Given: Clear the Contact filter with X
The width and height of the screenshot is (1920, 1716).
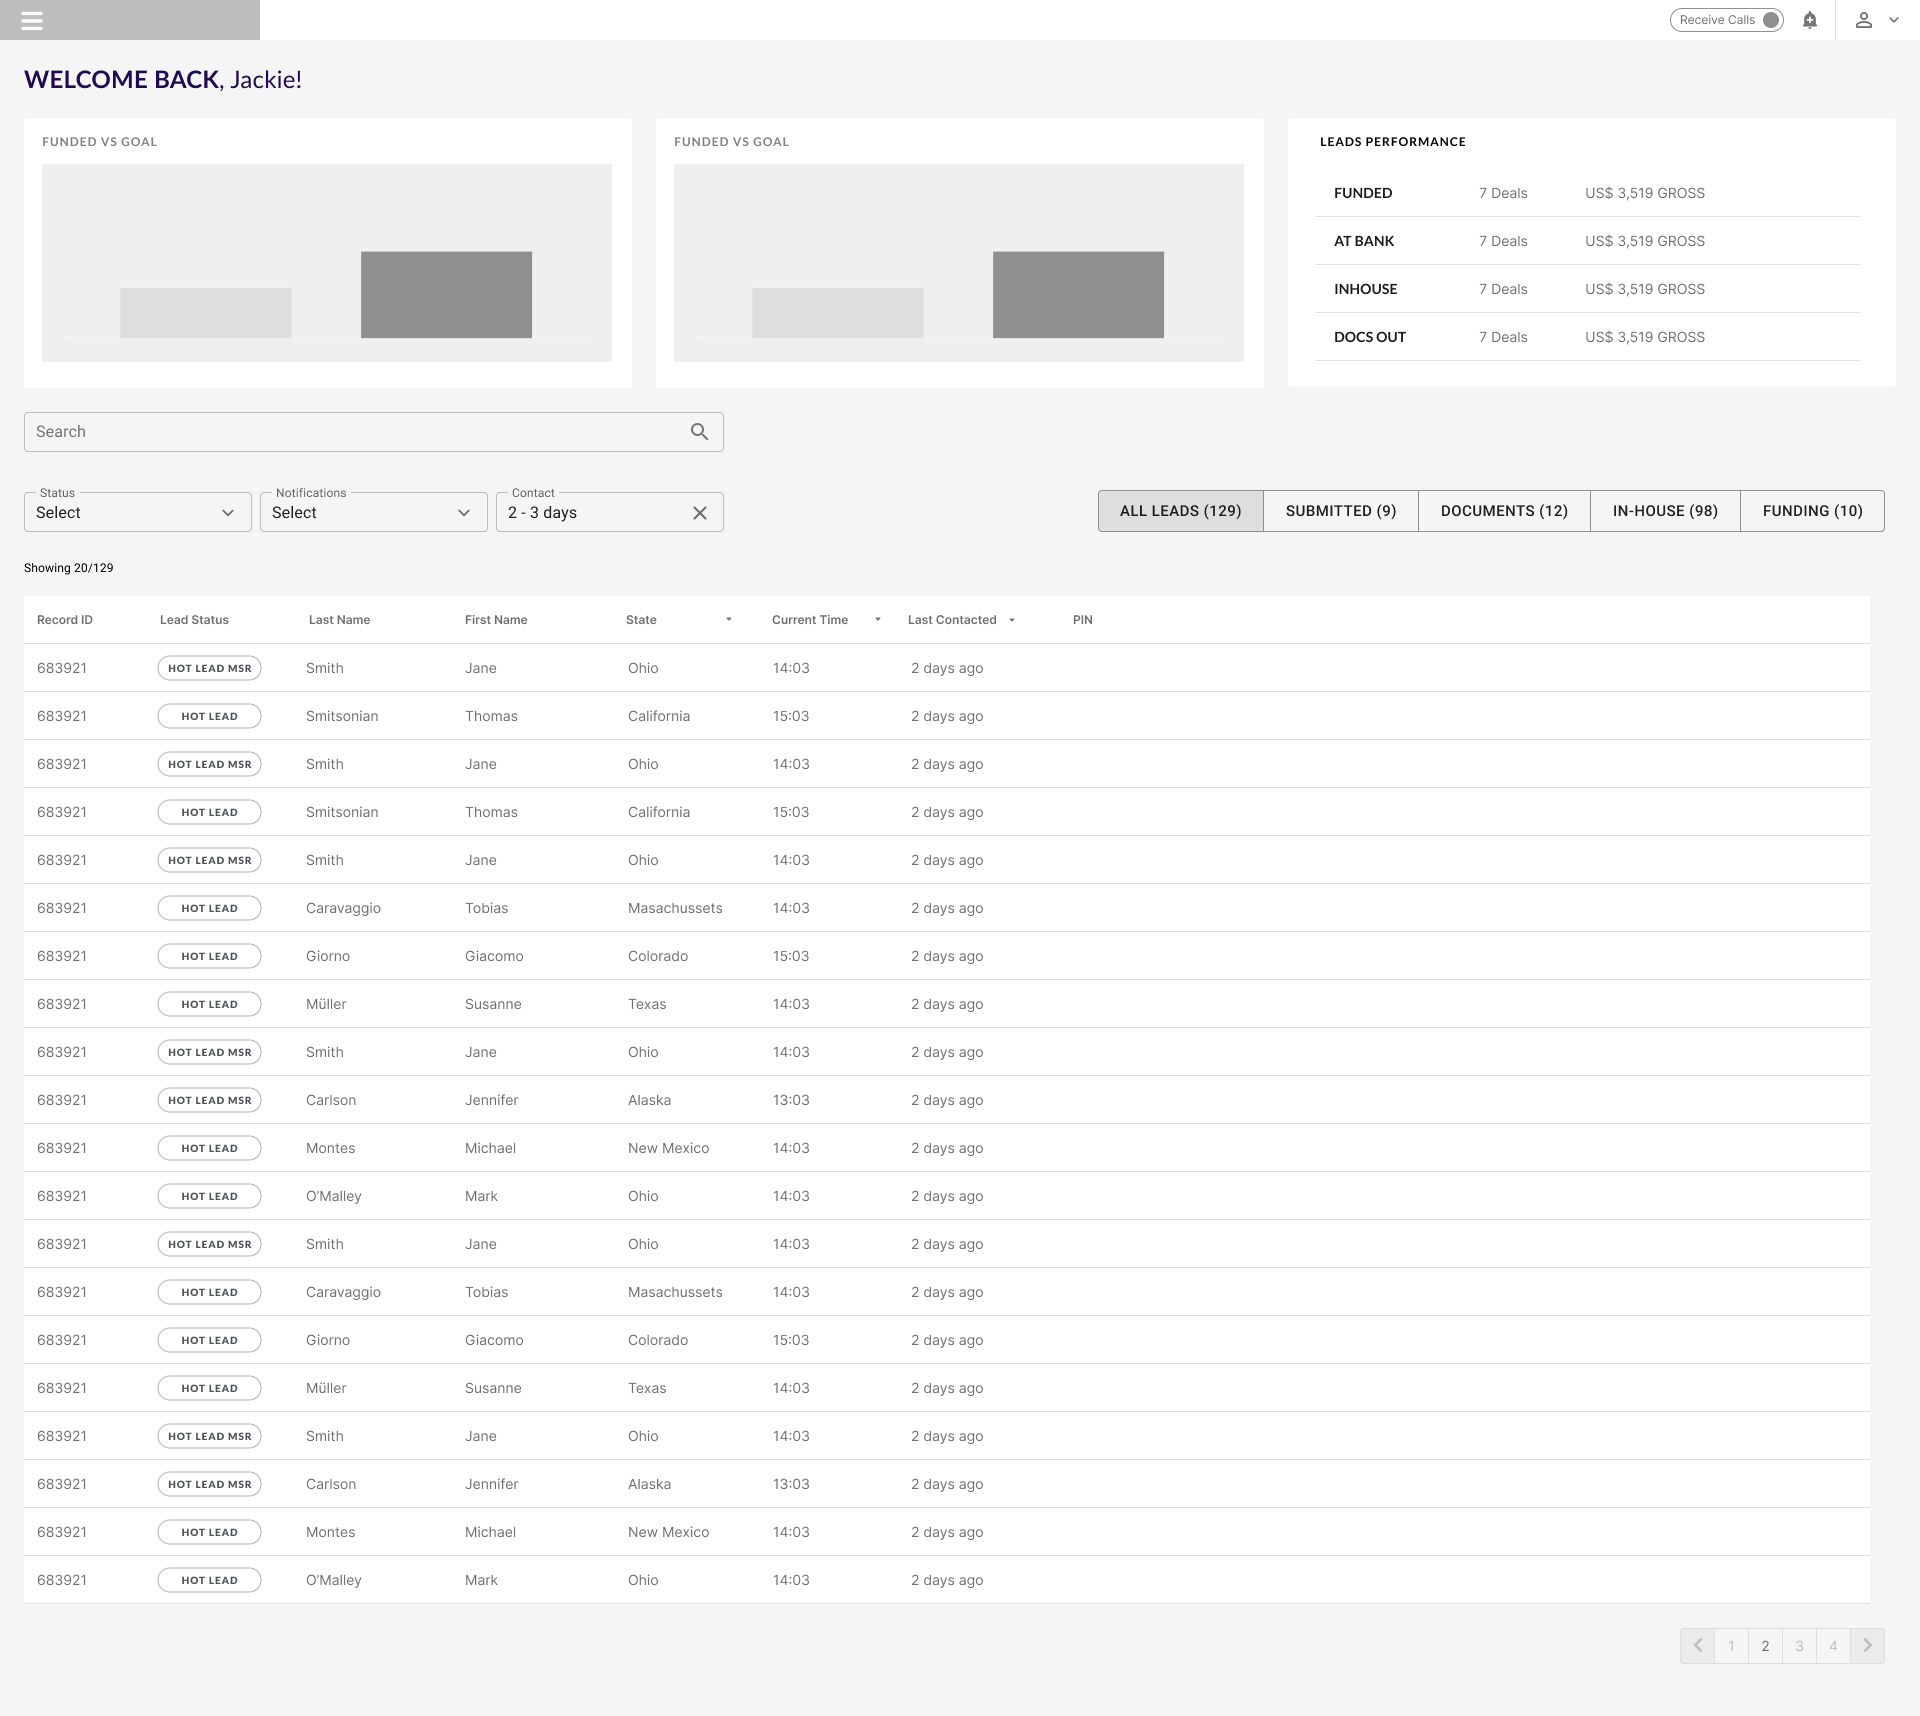Looking at the screenshot, I should (700, 513).
